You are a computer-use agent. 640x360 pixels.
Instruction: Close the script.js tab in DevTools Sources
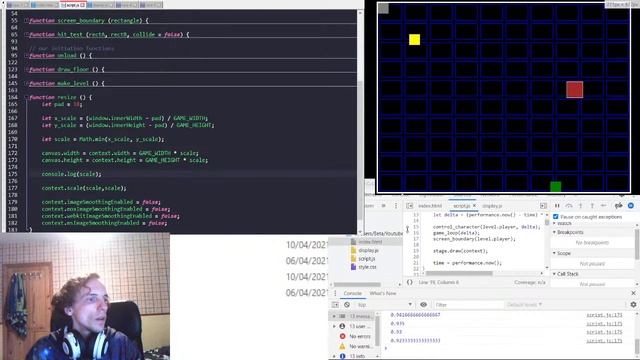point(474,206)
